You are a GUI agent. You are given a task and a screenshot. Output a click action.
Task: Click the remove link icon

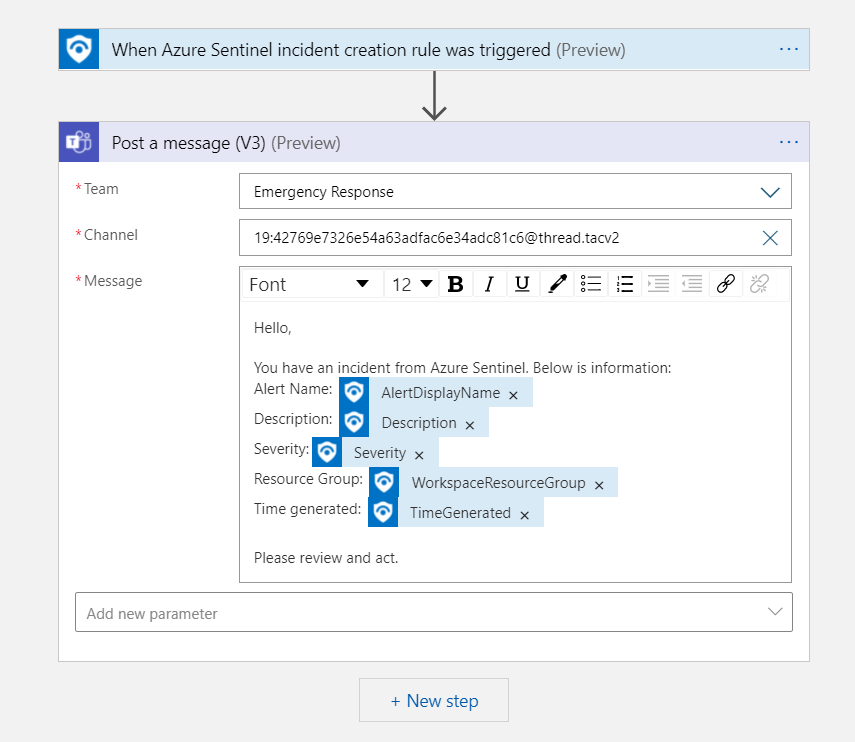pyautogui.click(x=759, y=285)
